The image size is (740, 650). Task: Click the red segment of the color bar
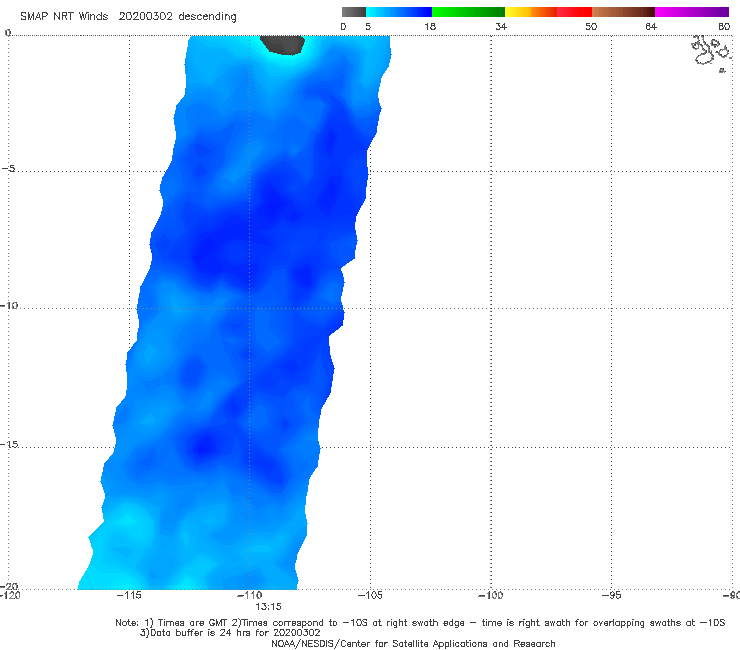tap(574, 12)
